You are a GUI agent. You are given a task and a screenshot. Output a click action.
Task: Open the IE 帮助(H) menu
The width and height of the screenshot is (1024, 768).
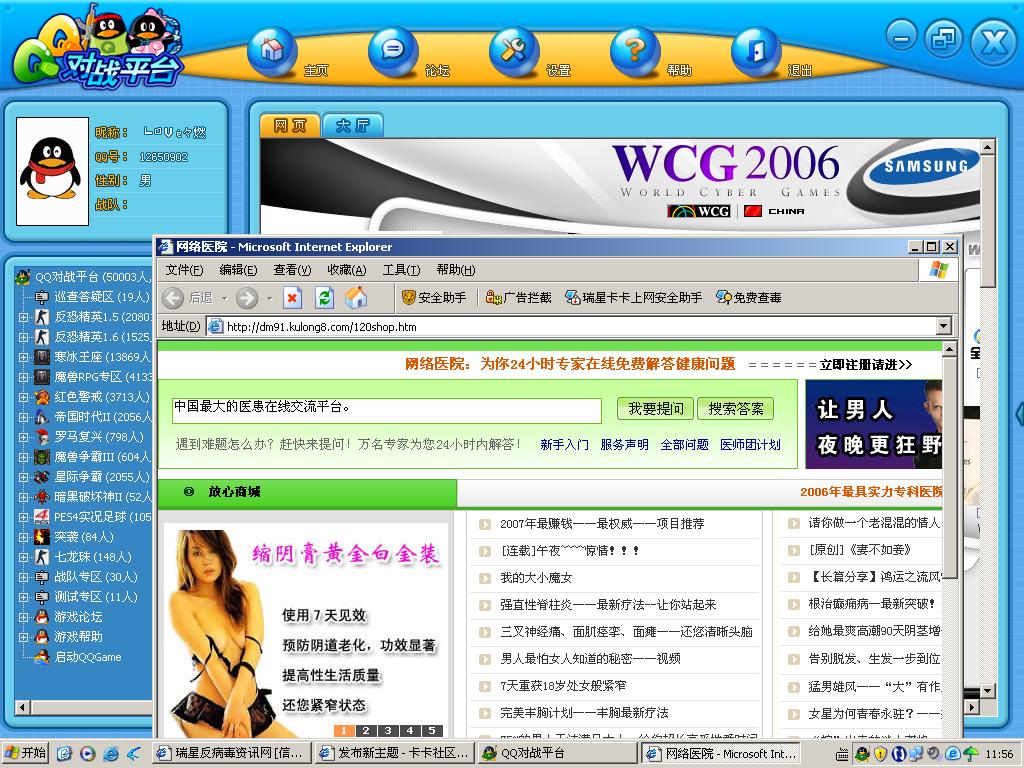tap(456, 270)
